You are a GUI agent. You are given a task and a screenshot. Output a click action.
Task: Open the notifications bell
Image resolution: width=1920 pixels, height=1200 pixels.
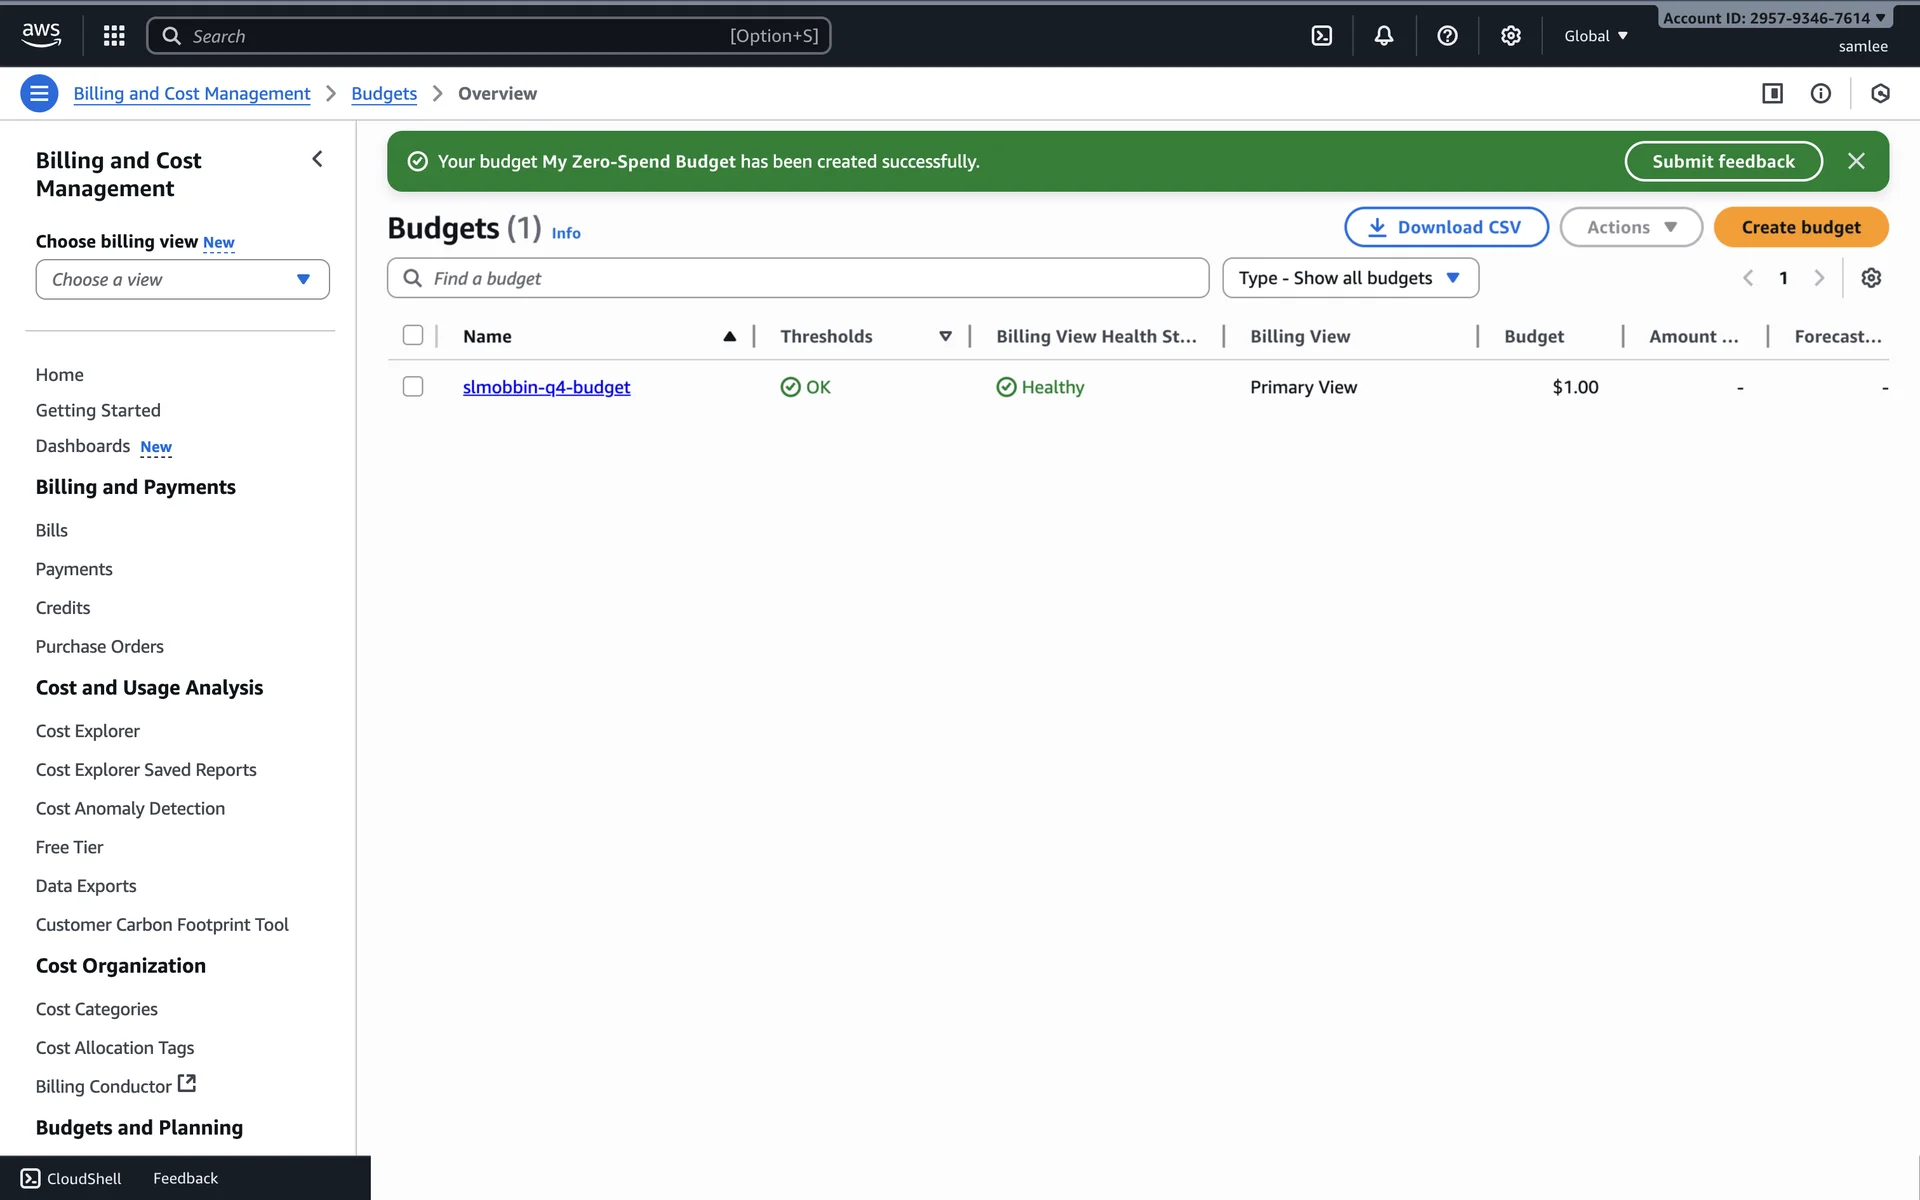[x=1383, y=36]
